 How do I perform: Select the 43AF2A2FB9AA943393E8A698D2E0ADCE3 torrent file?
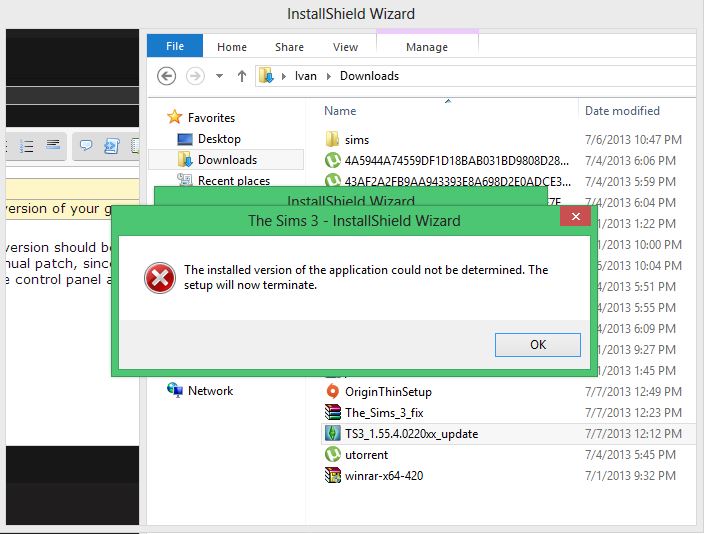tap(458, 181)
